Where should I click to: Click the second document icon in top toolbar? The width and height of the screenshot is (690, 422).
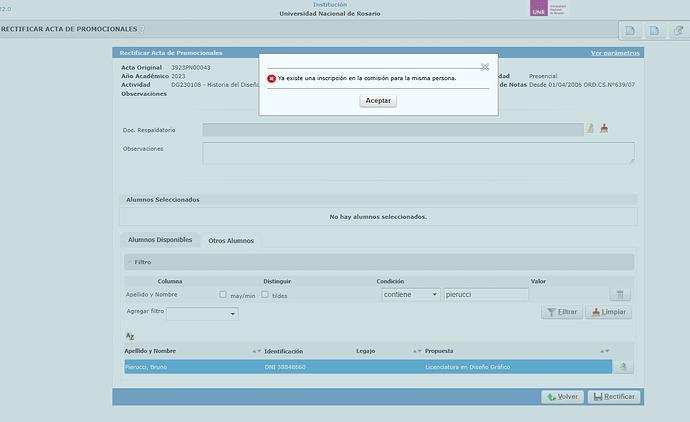[x=654, y=30]
